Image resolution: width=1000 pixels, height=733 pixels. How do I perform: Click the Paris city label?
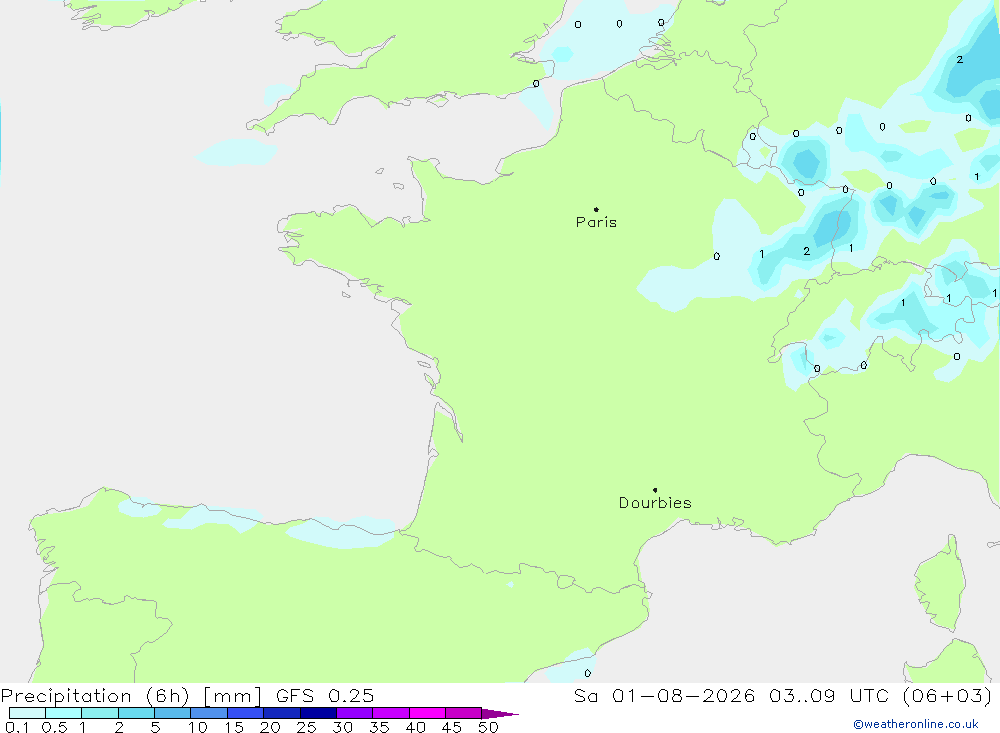(x=596, y=222)
